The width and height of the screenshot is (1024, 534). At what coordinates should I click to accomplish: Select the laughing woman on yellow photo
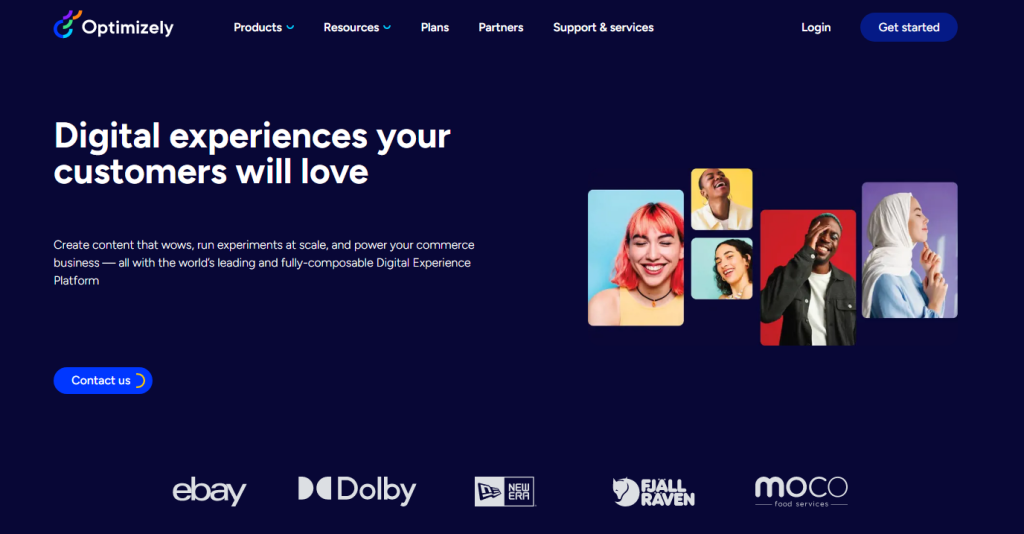(x=722, y=199)
